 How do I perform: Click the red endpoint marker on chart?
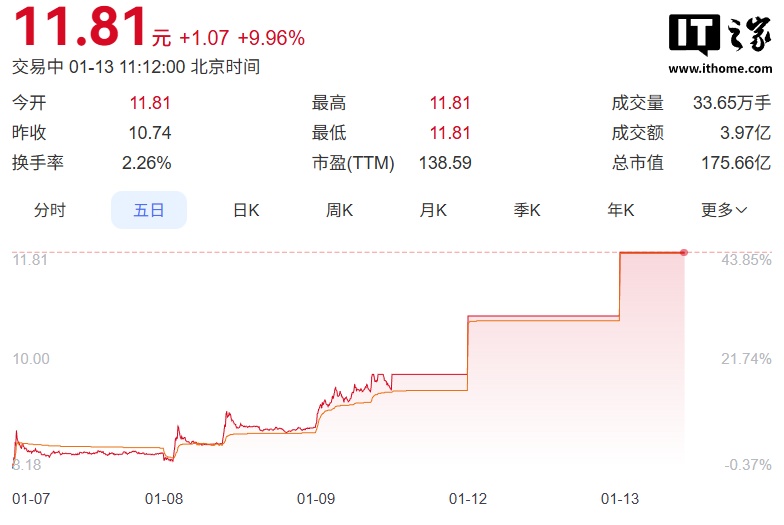[x=684, y=253]
